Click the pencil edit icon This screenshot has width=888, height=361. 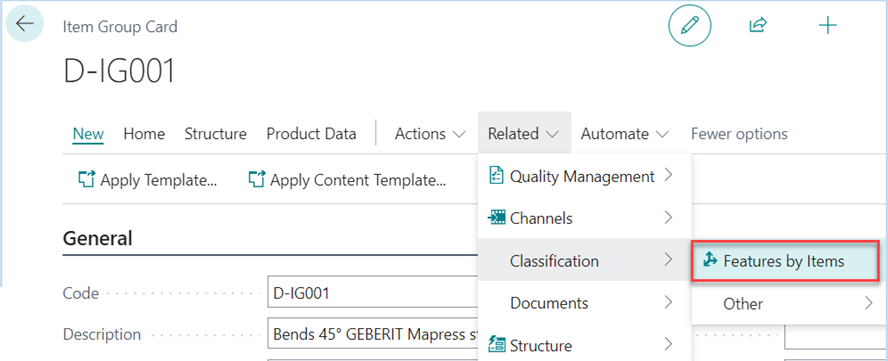690,25
